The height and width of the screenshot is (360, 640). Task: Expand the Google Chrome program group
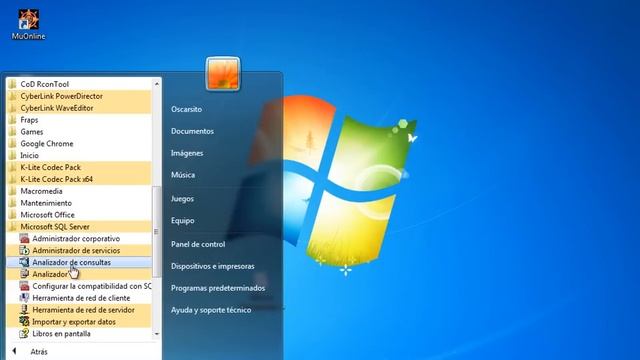(79, 143)
